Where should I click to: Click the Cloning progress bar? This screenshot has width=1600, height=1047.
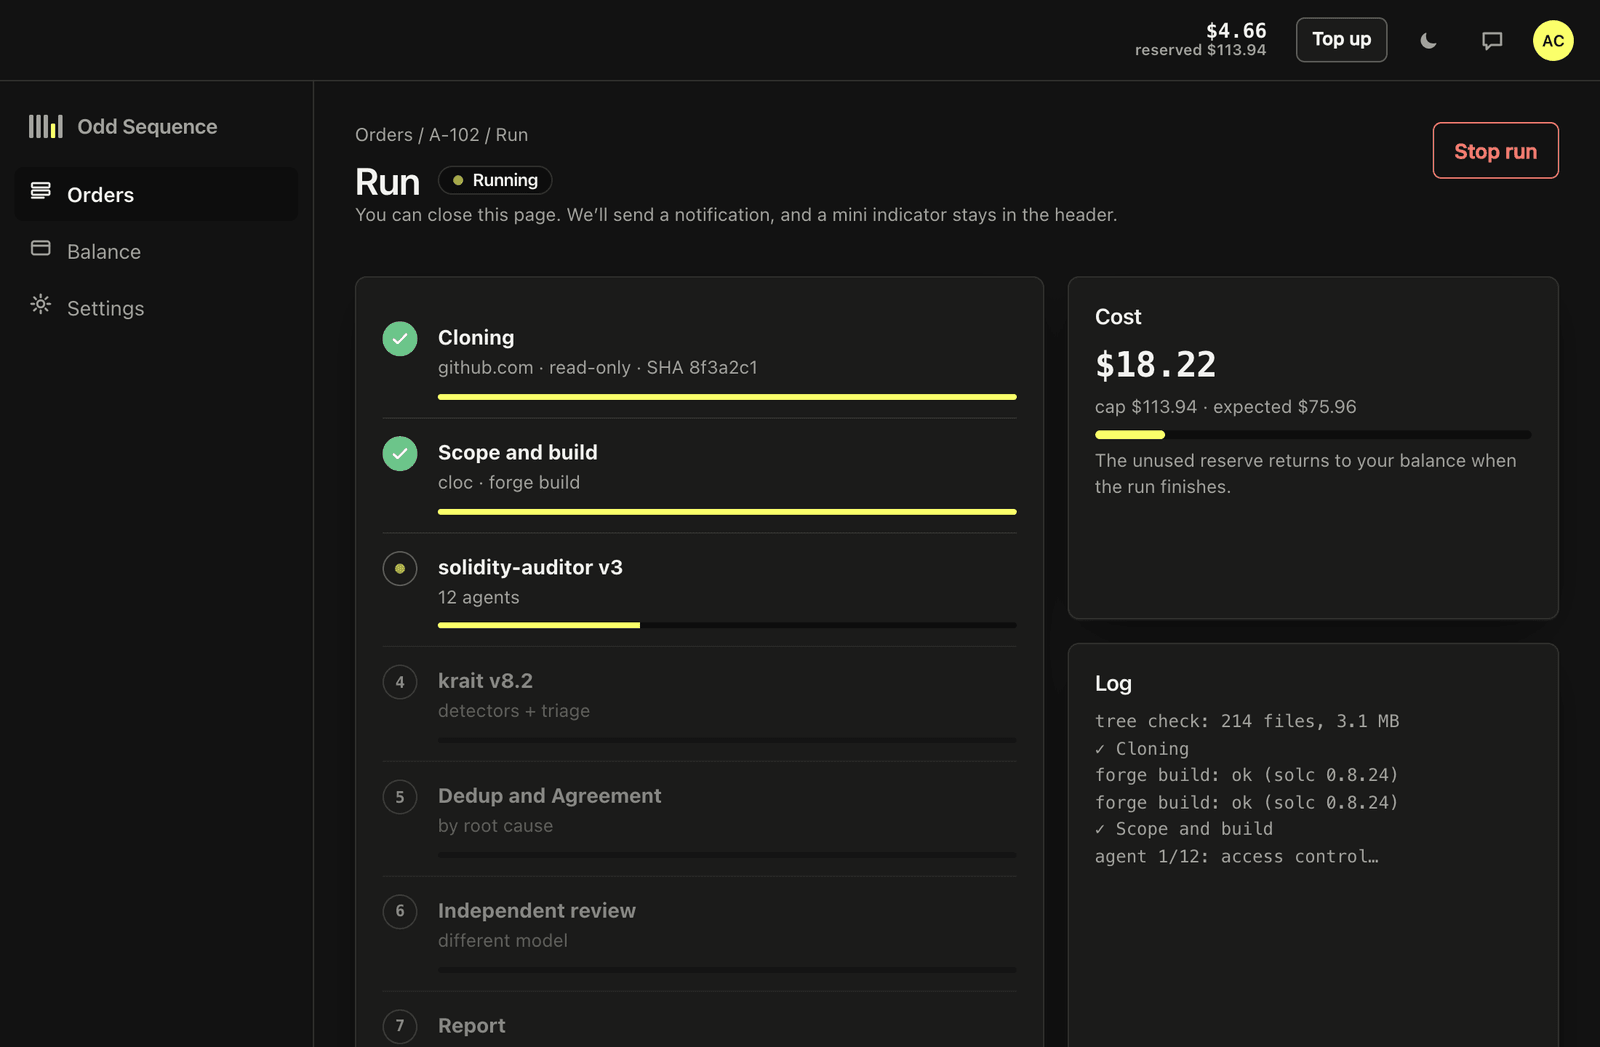coord(727,397)
